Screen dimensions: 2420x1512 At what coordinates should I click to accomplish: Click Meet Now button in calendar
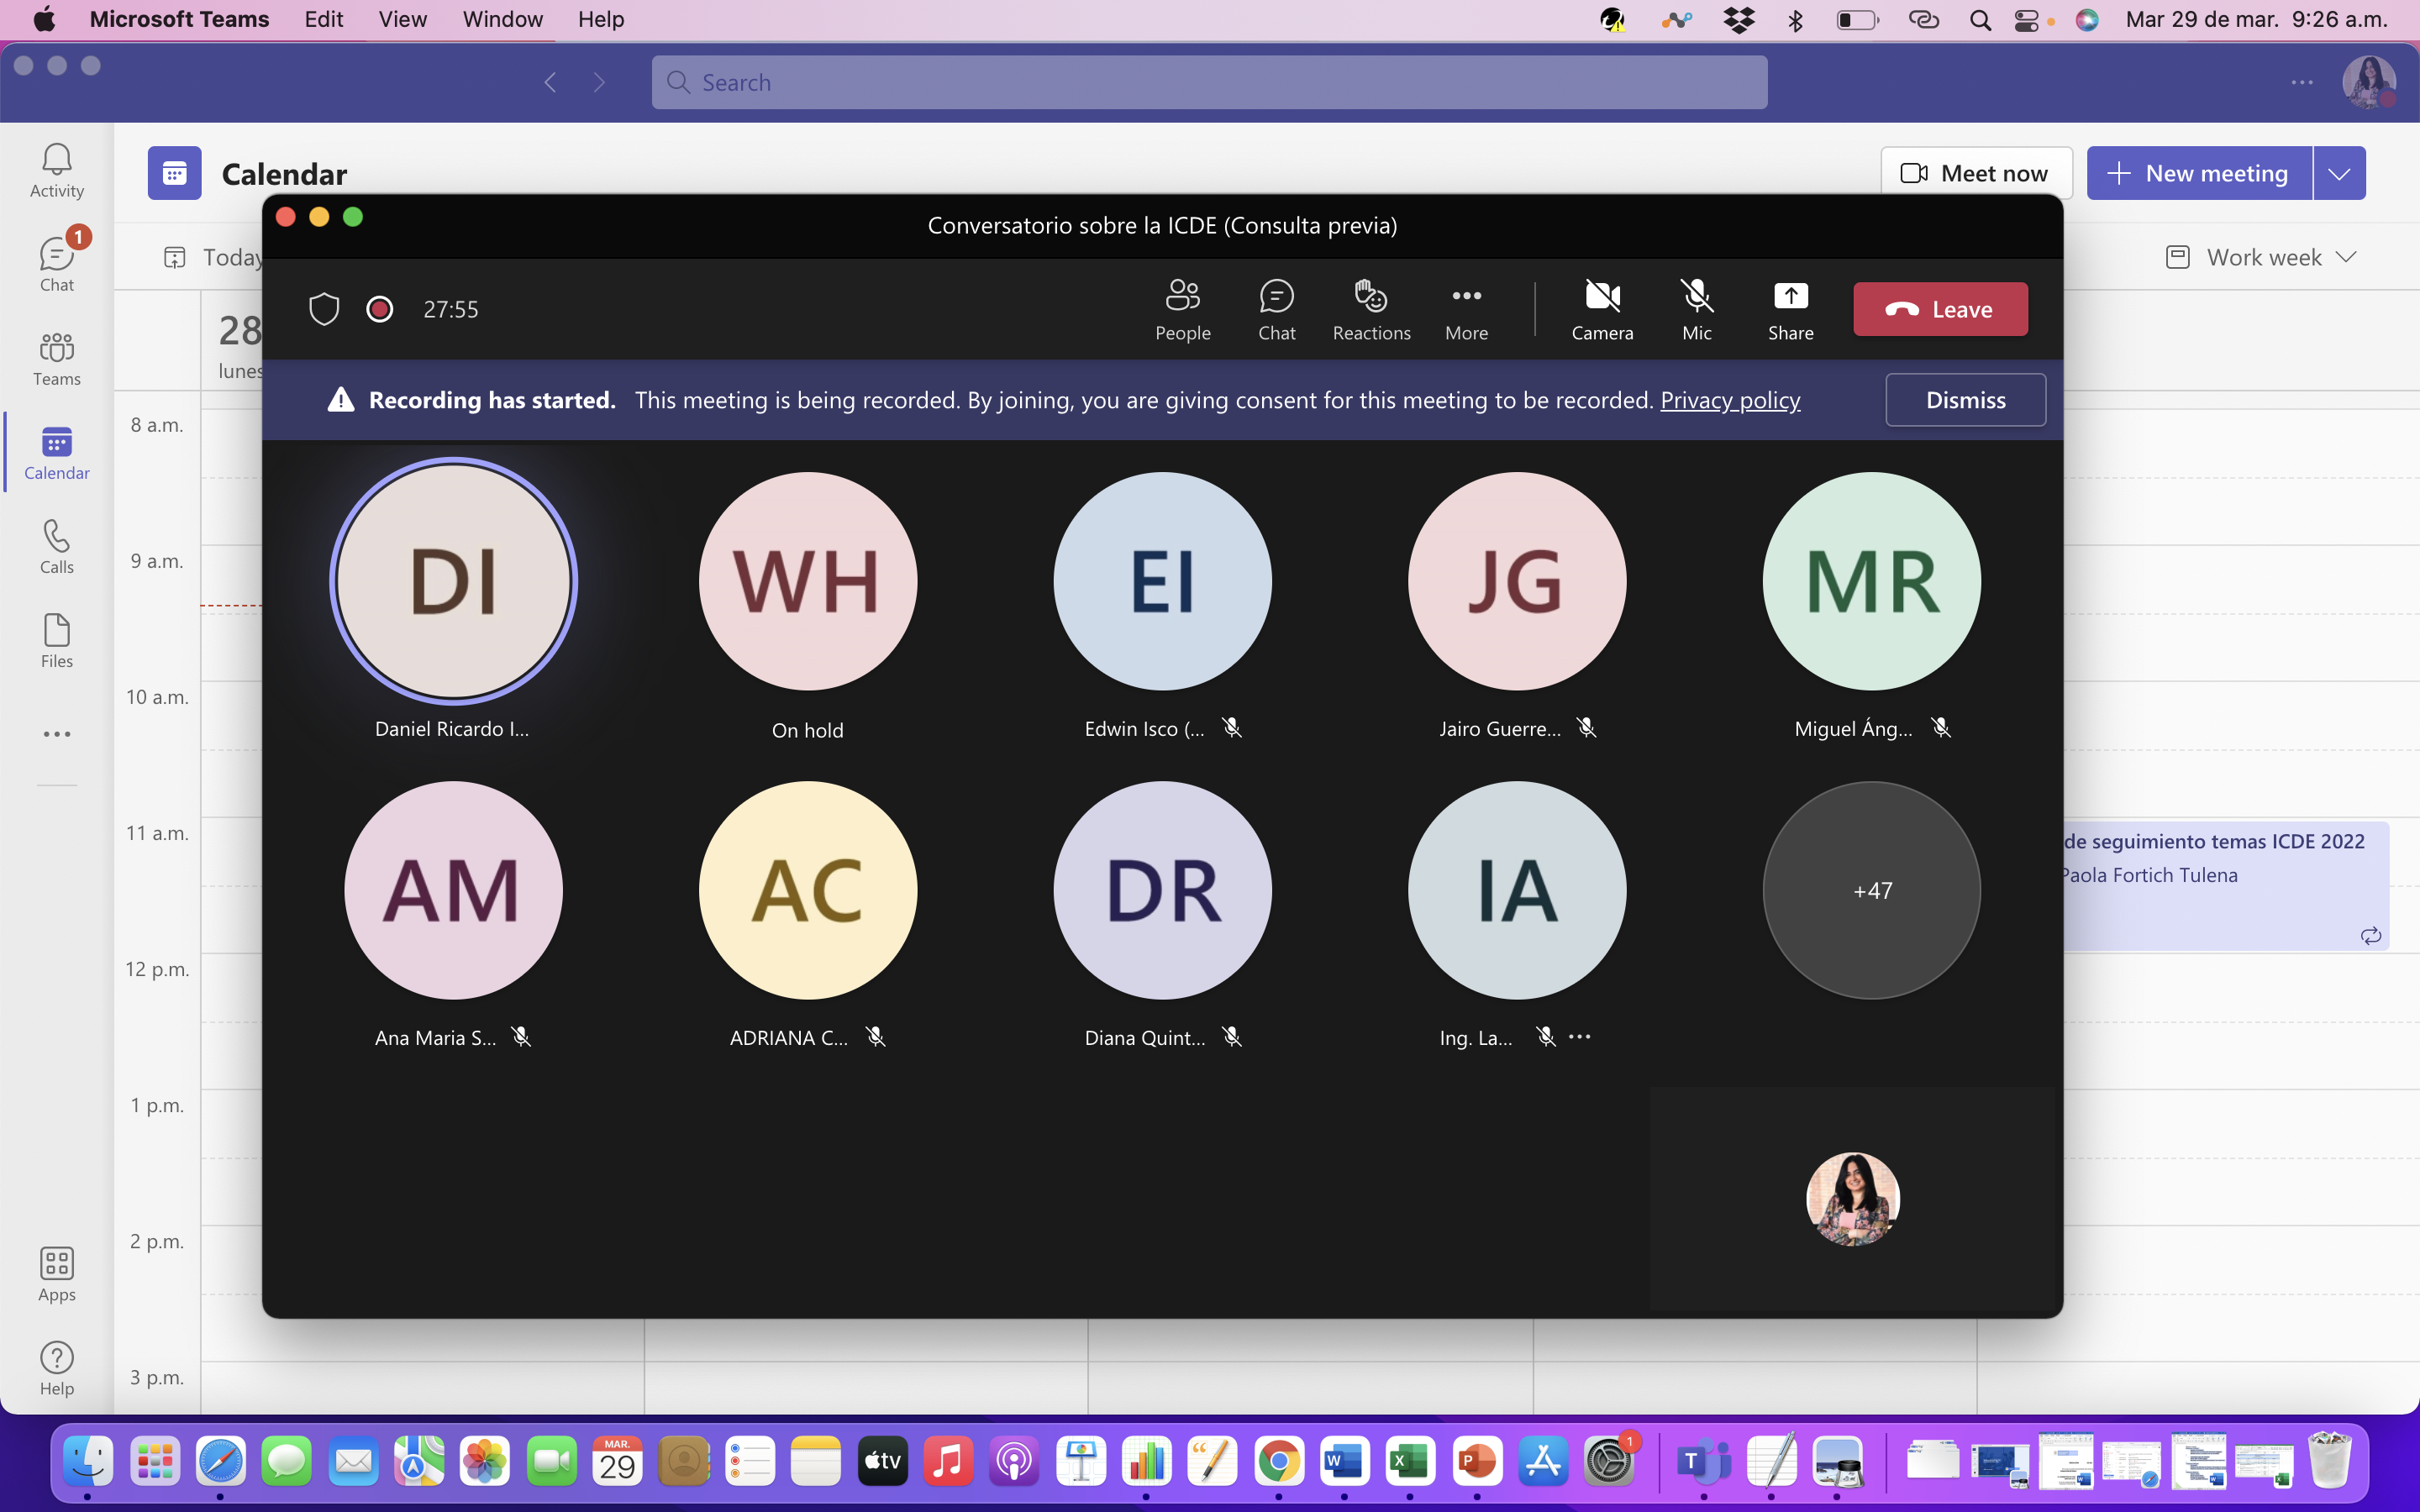(x=1975, y=172)
